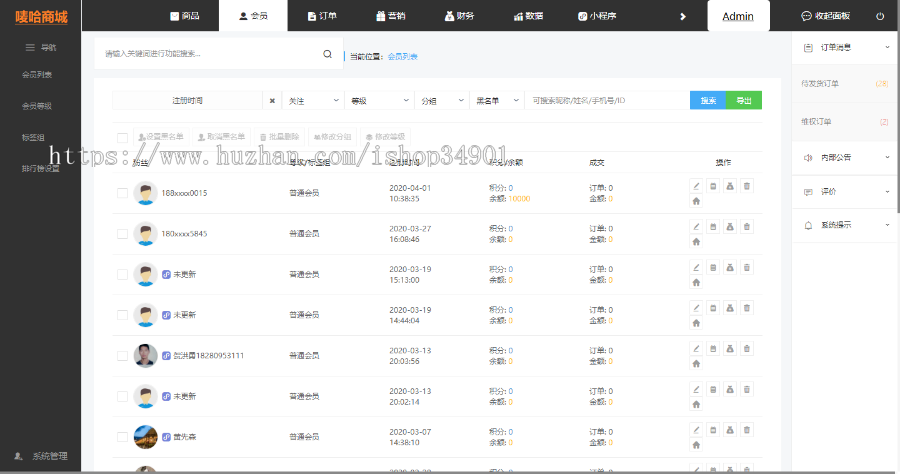The height and width of the screenshot is (474, 900).
Task: Open 标签组 in the left sidebar
Action: [33, 138]
